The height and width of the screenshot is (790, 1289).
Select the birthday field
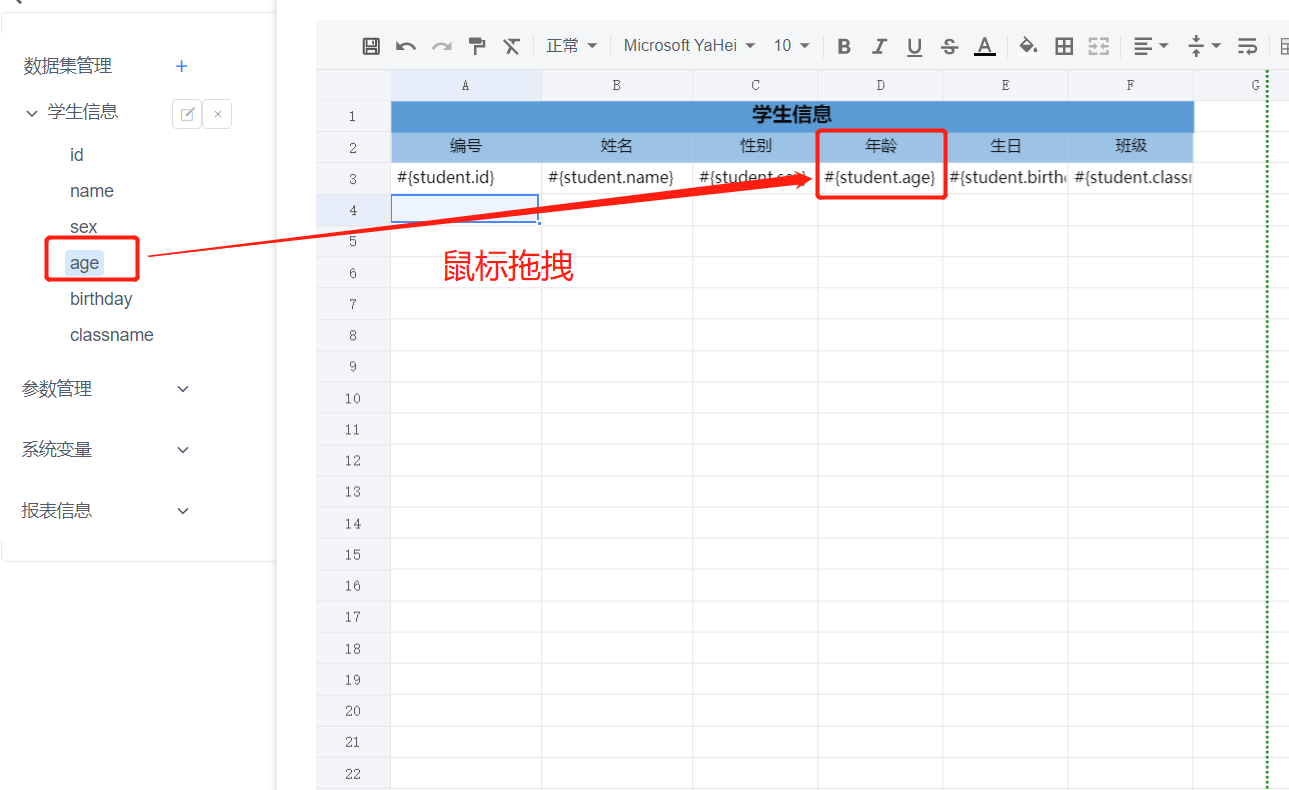click(x=101, y=299)
